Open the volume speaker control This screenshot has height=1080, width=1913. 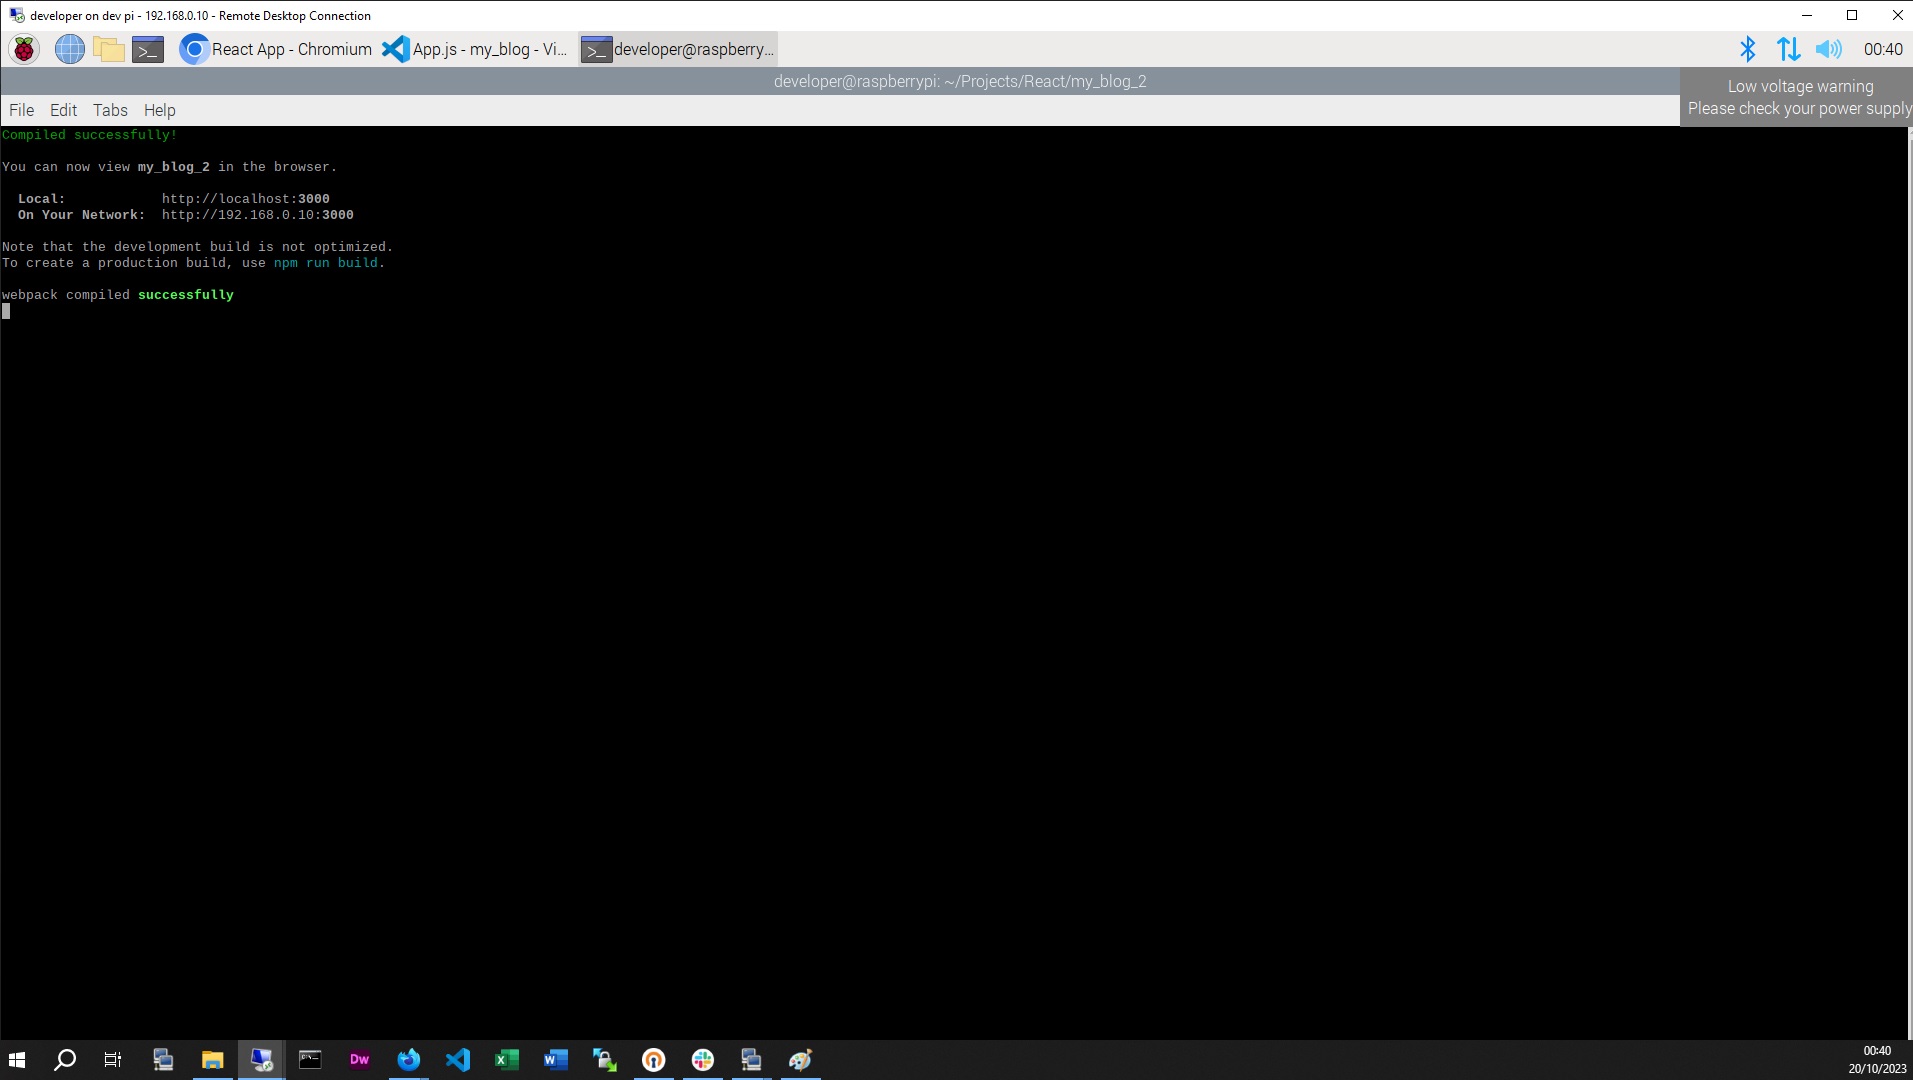1828,49
